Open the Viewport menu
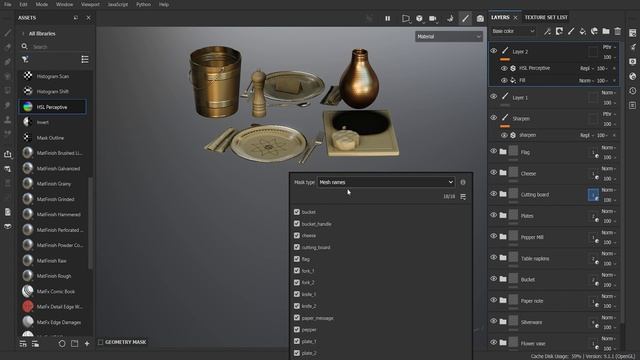 [90, 4]
